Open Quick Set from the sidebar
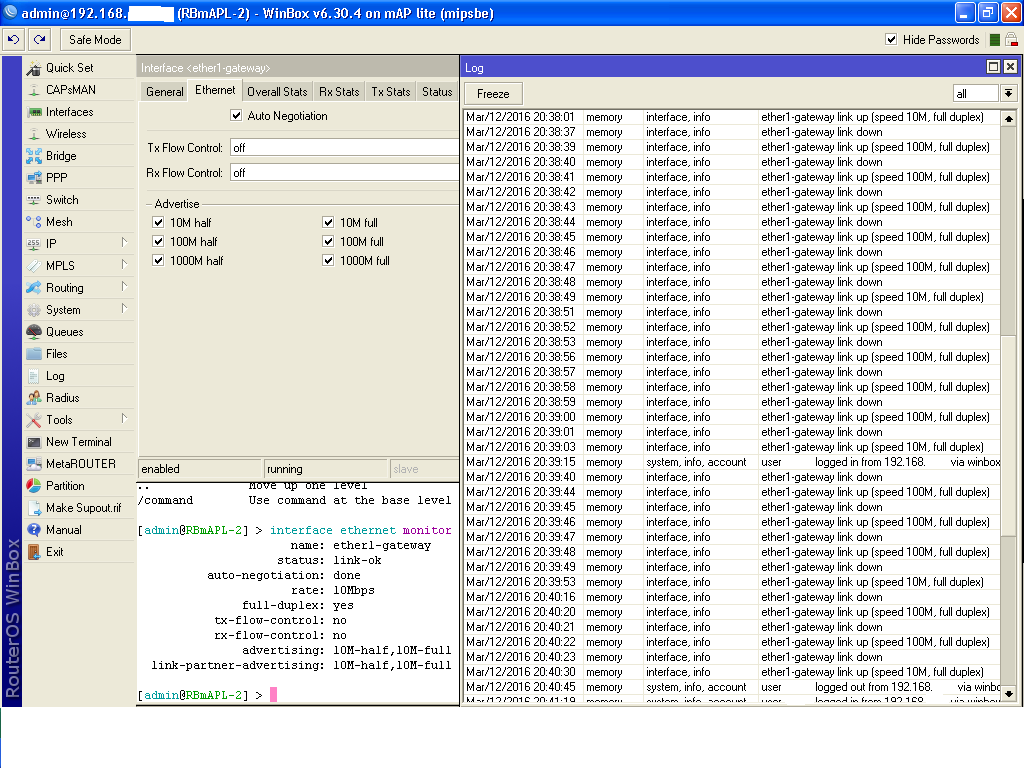The height and width of the screenshot is (768, 1024). tap(69, 68)
